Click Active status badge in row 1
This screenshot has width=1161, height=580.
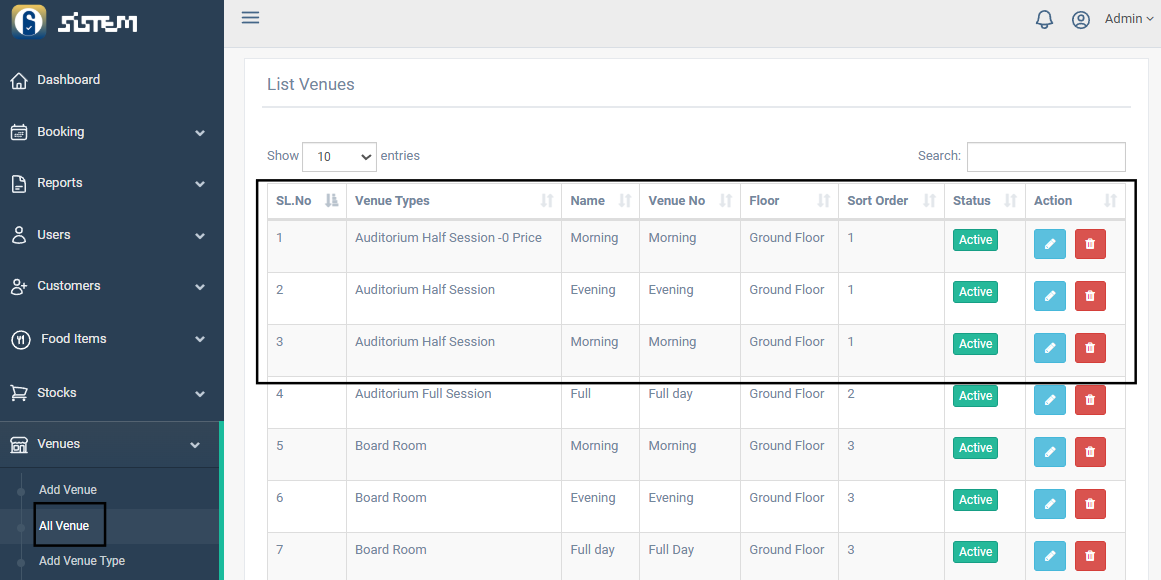[975, 240]
